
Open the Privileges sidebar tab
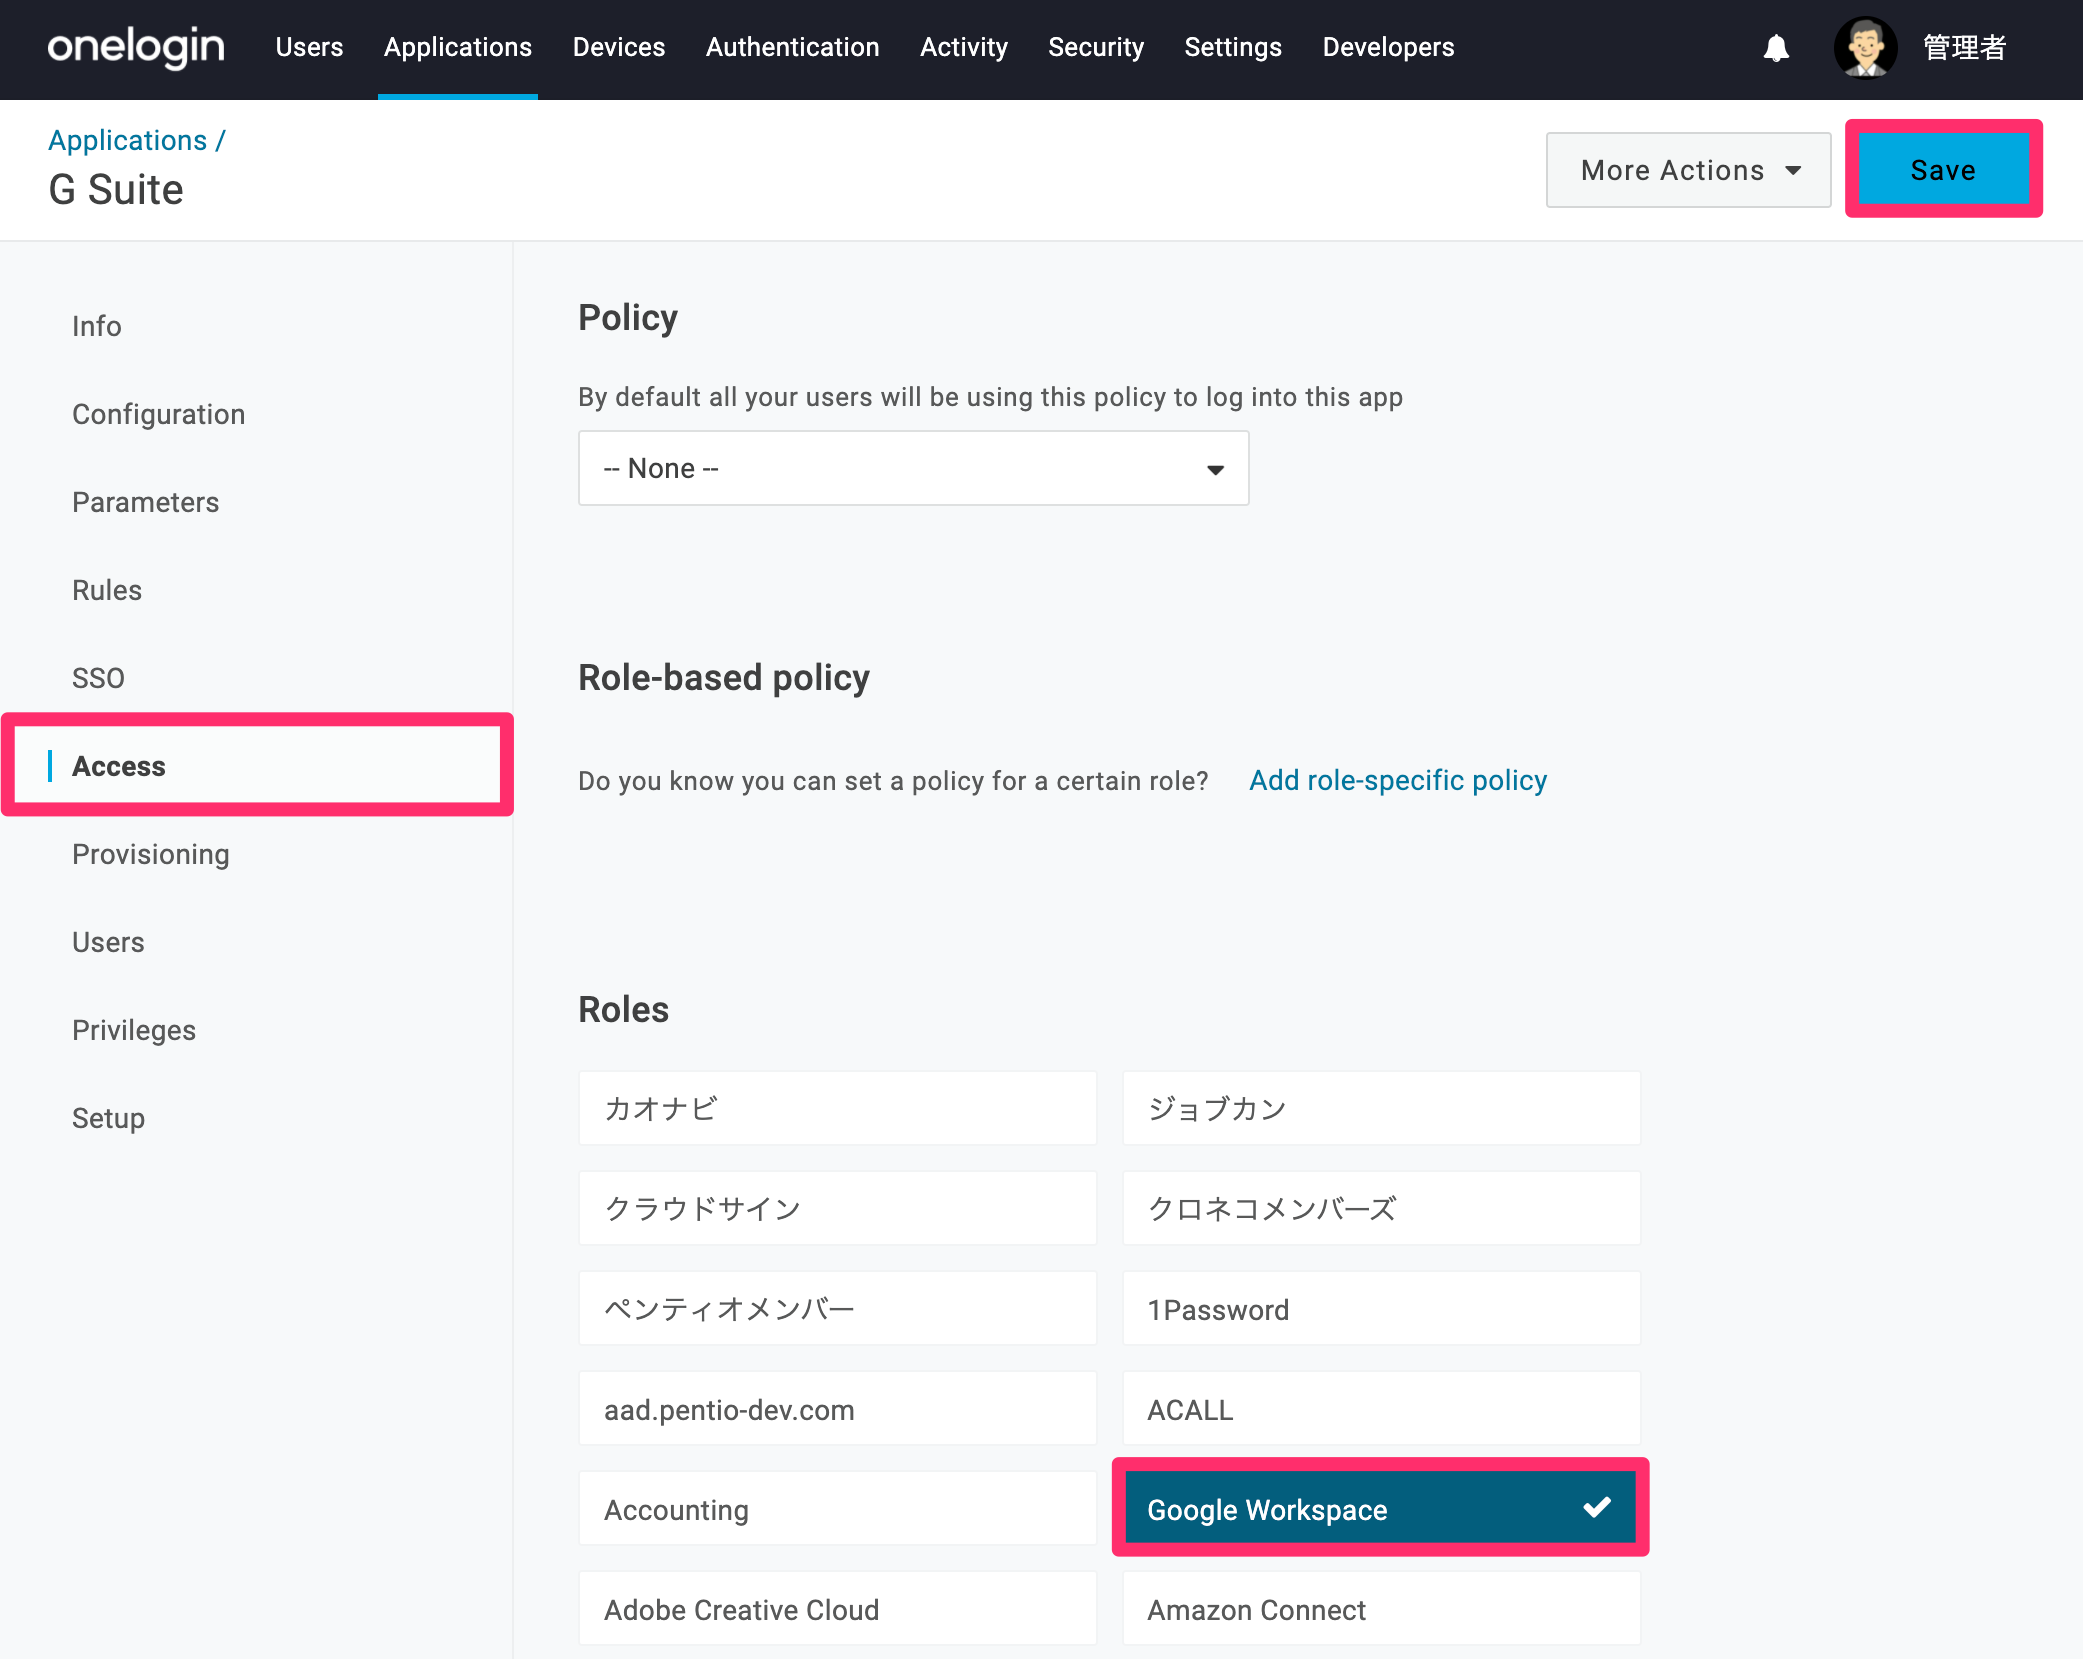point(134,1030)
